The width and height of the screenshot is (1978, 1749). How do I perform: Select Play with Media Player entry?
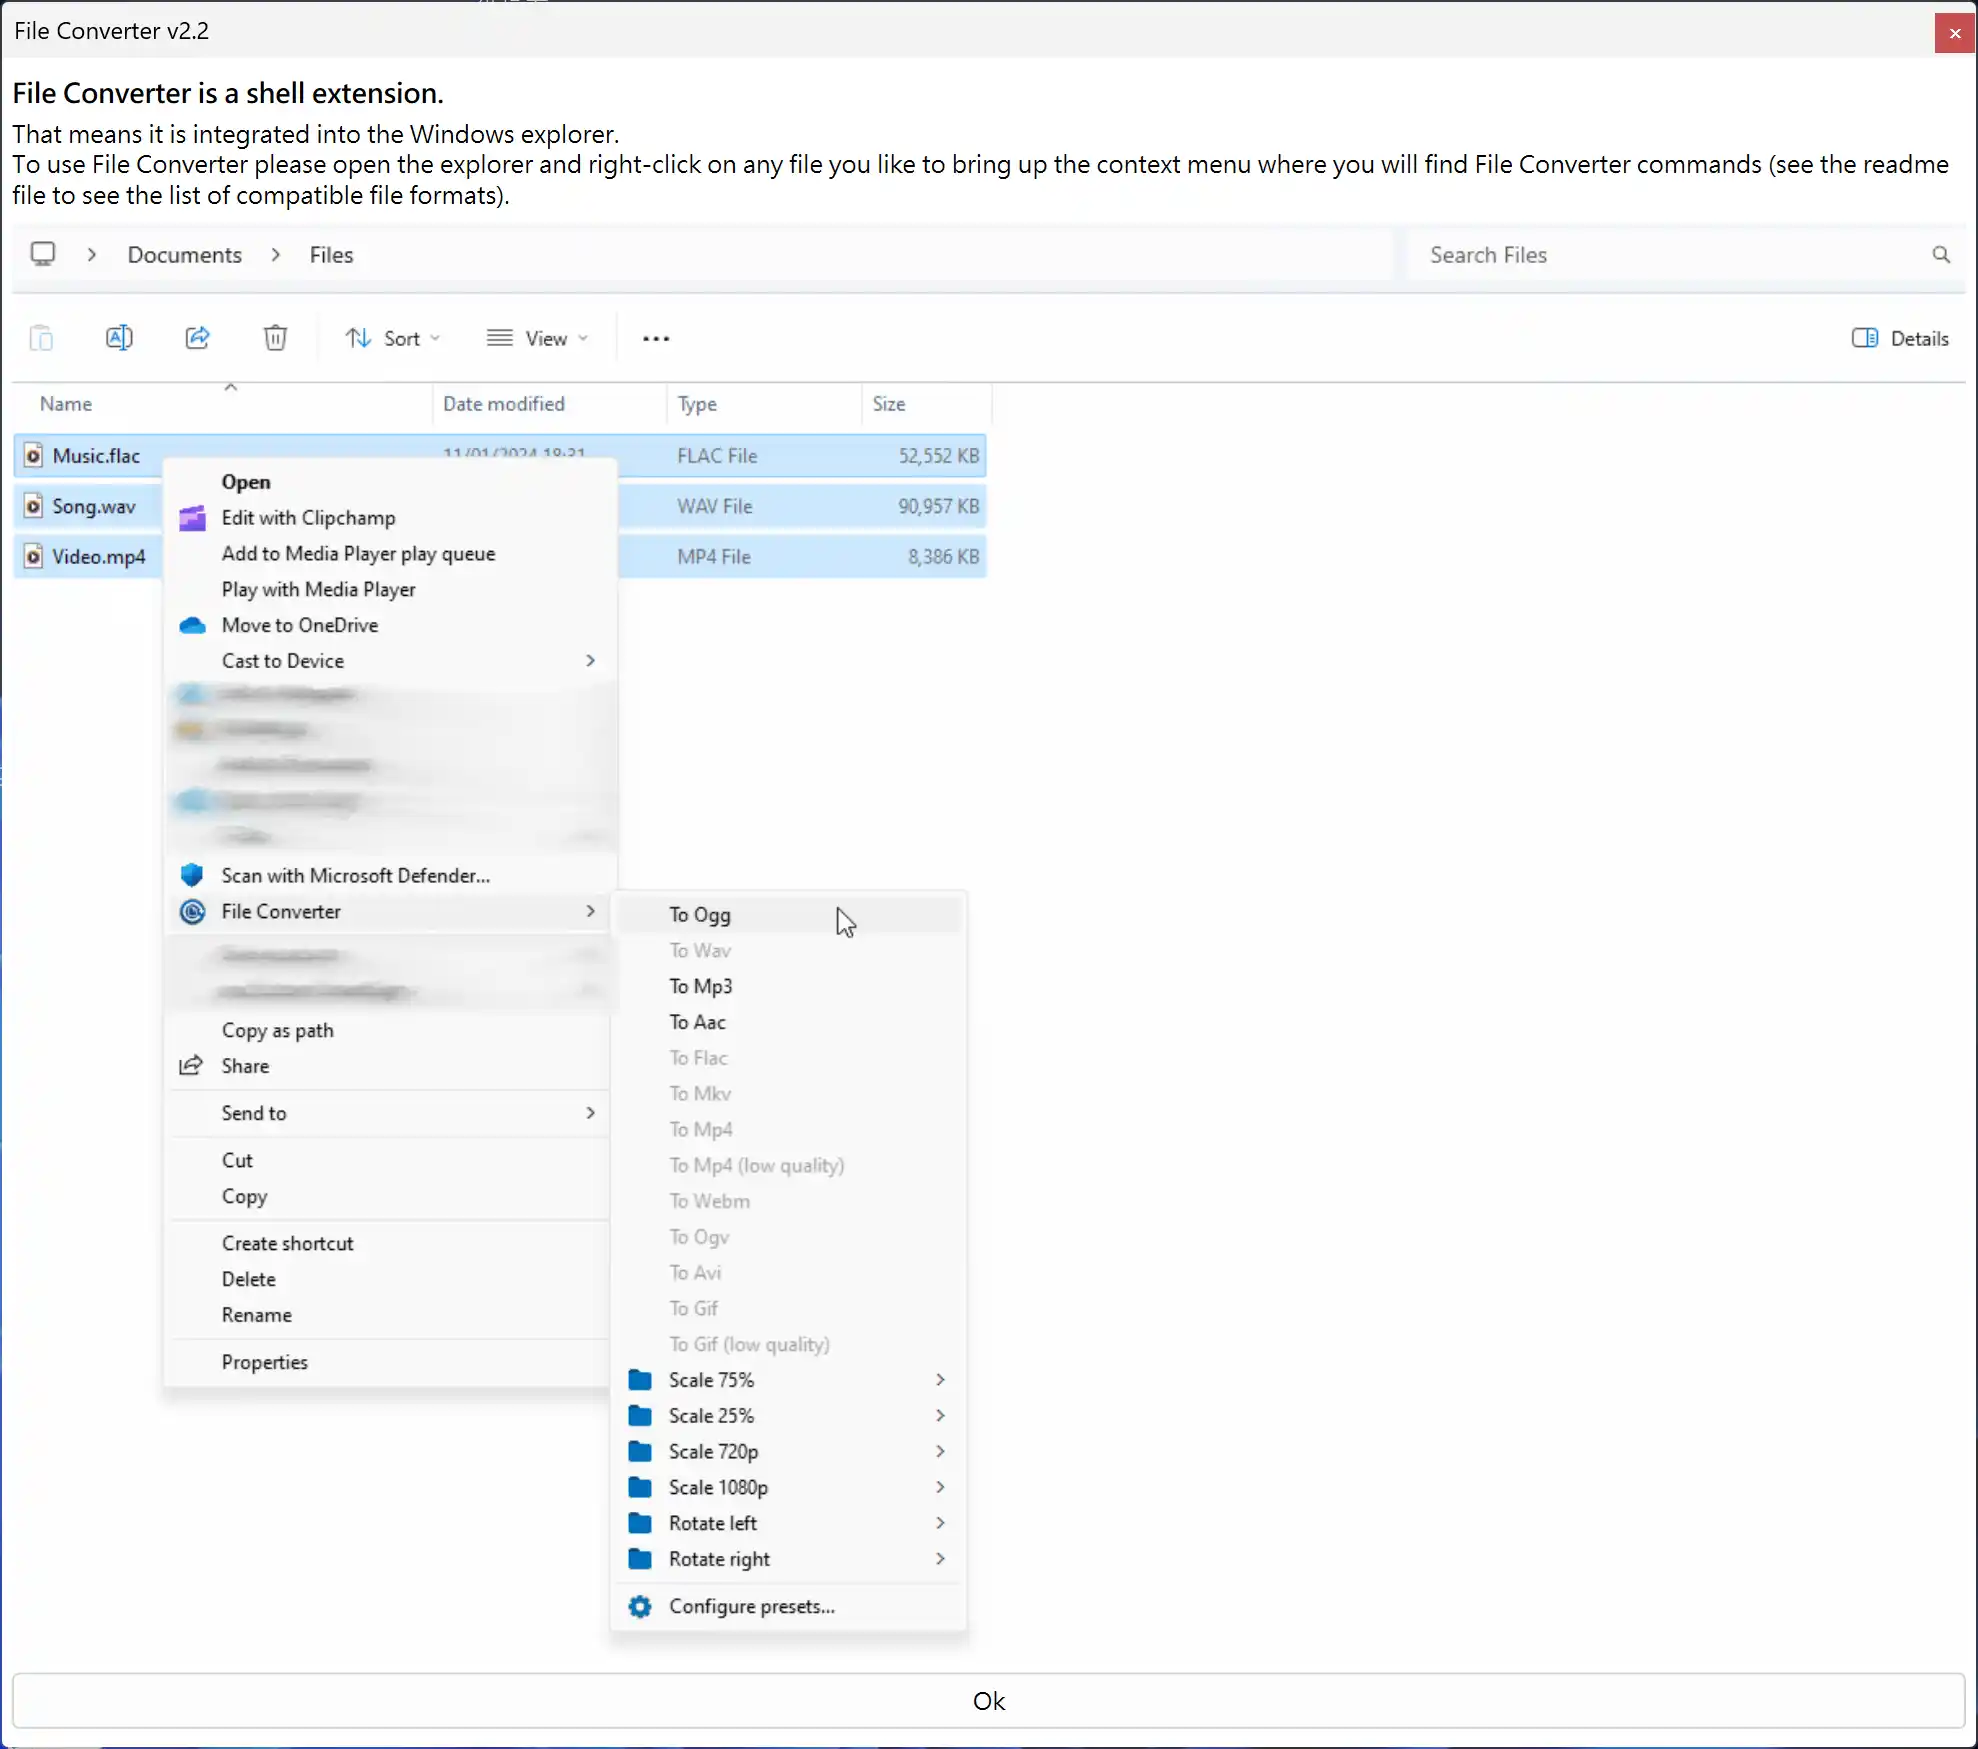390,589
